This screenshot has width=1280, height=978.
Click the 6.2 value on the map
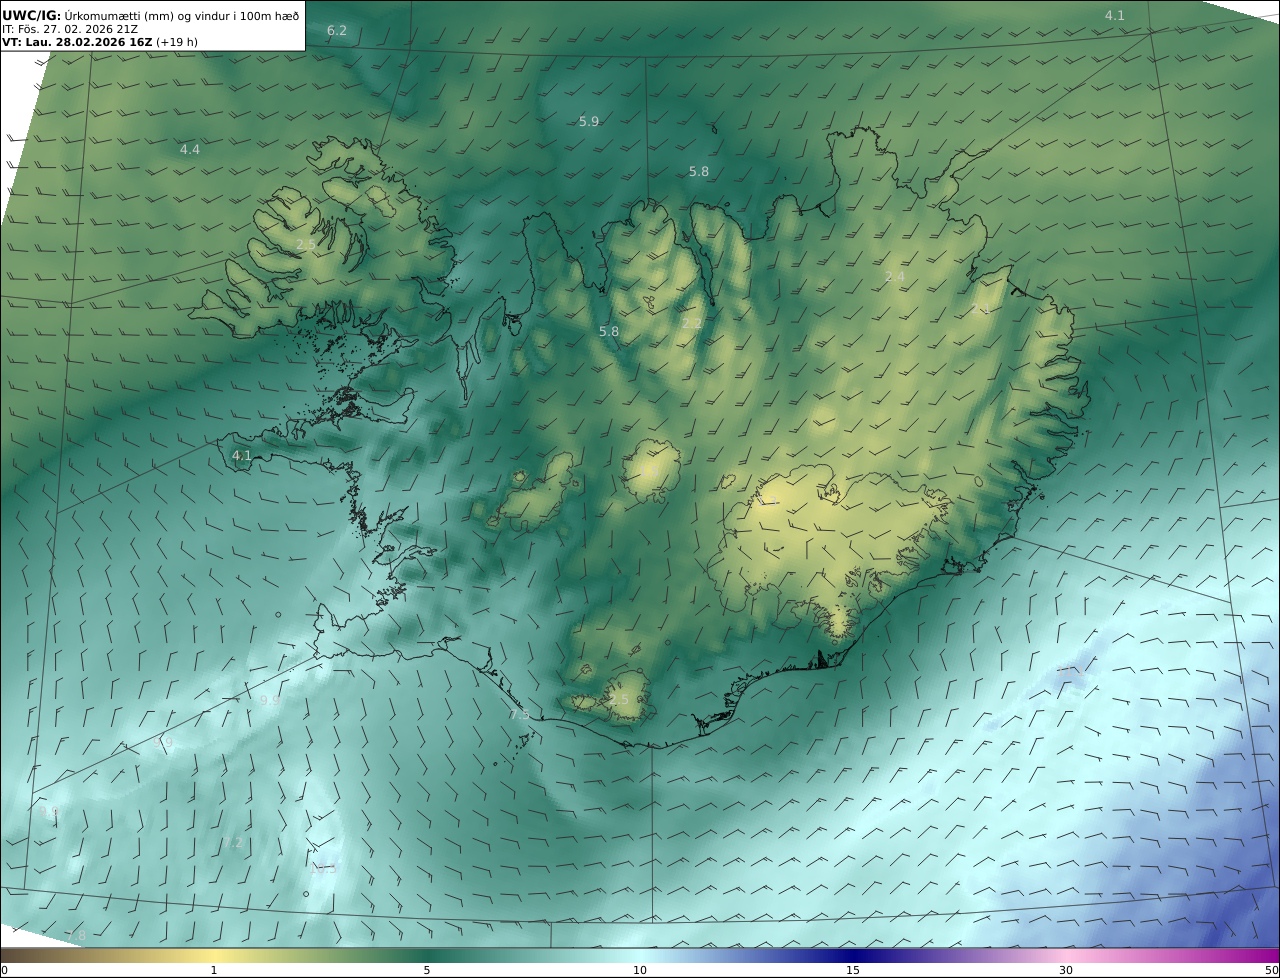(337, 31)
